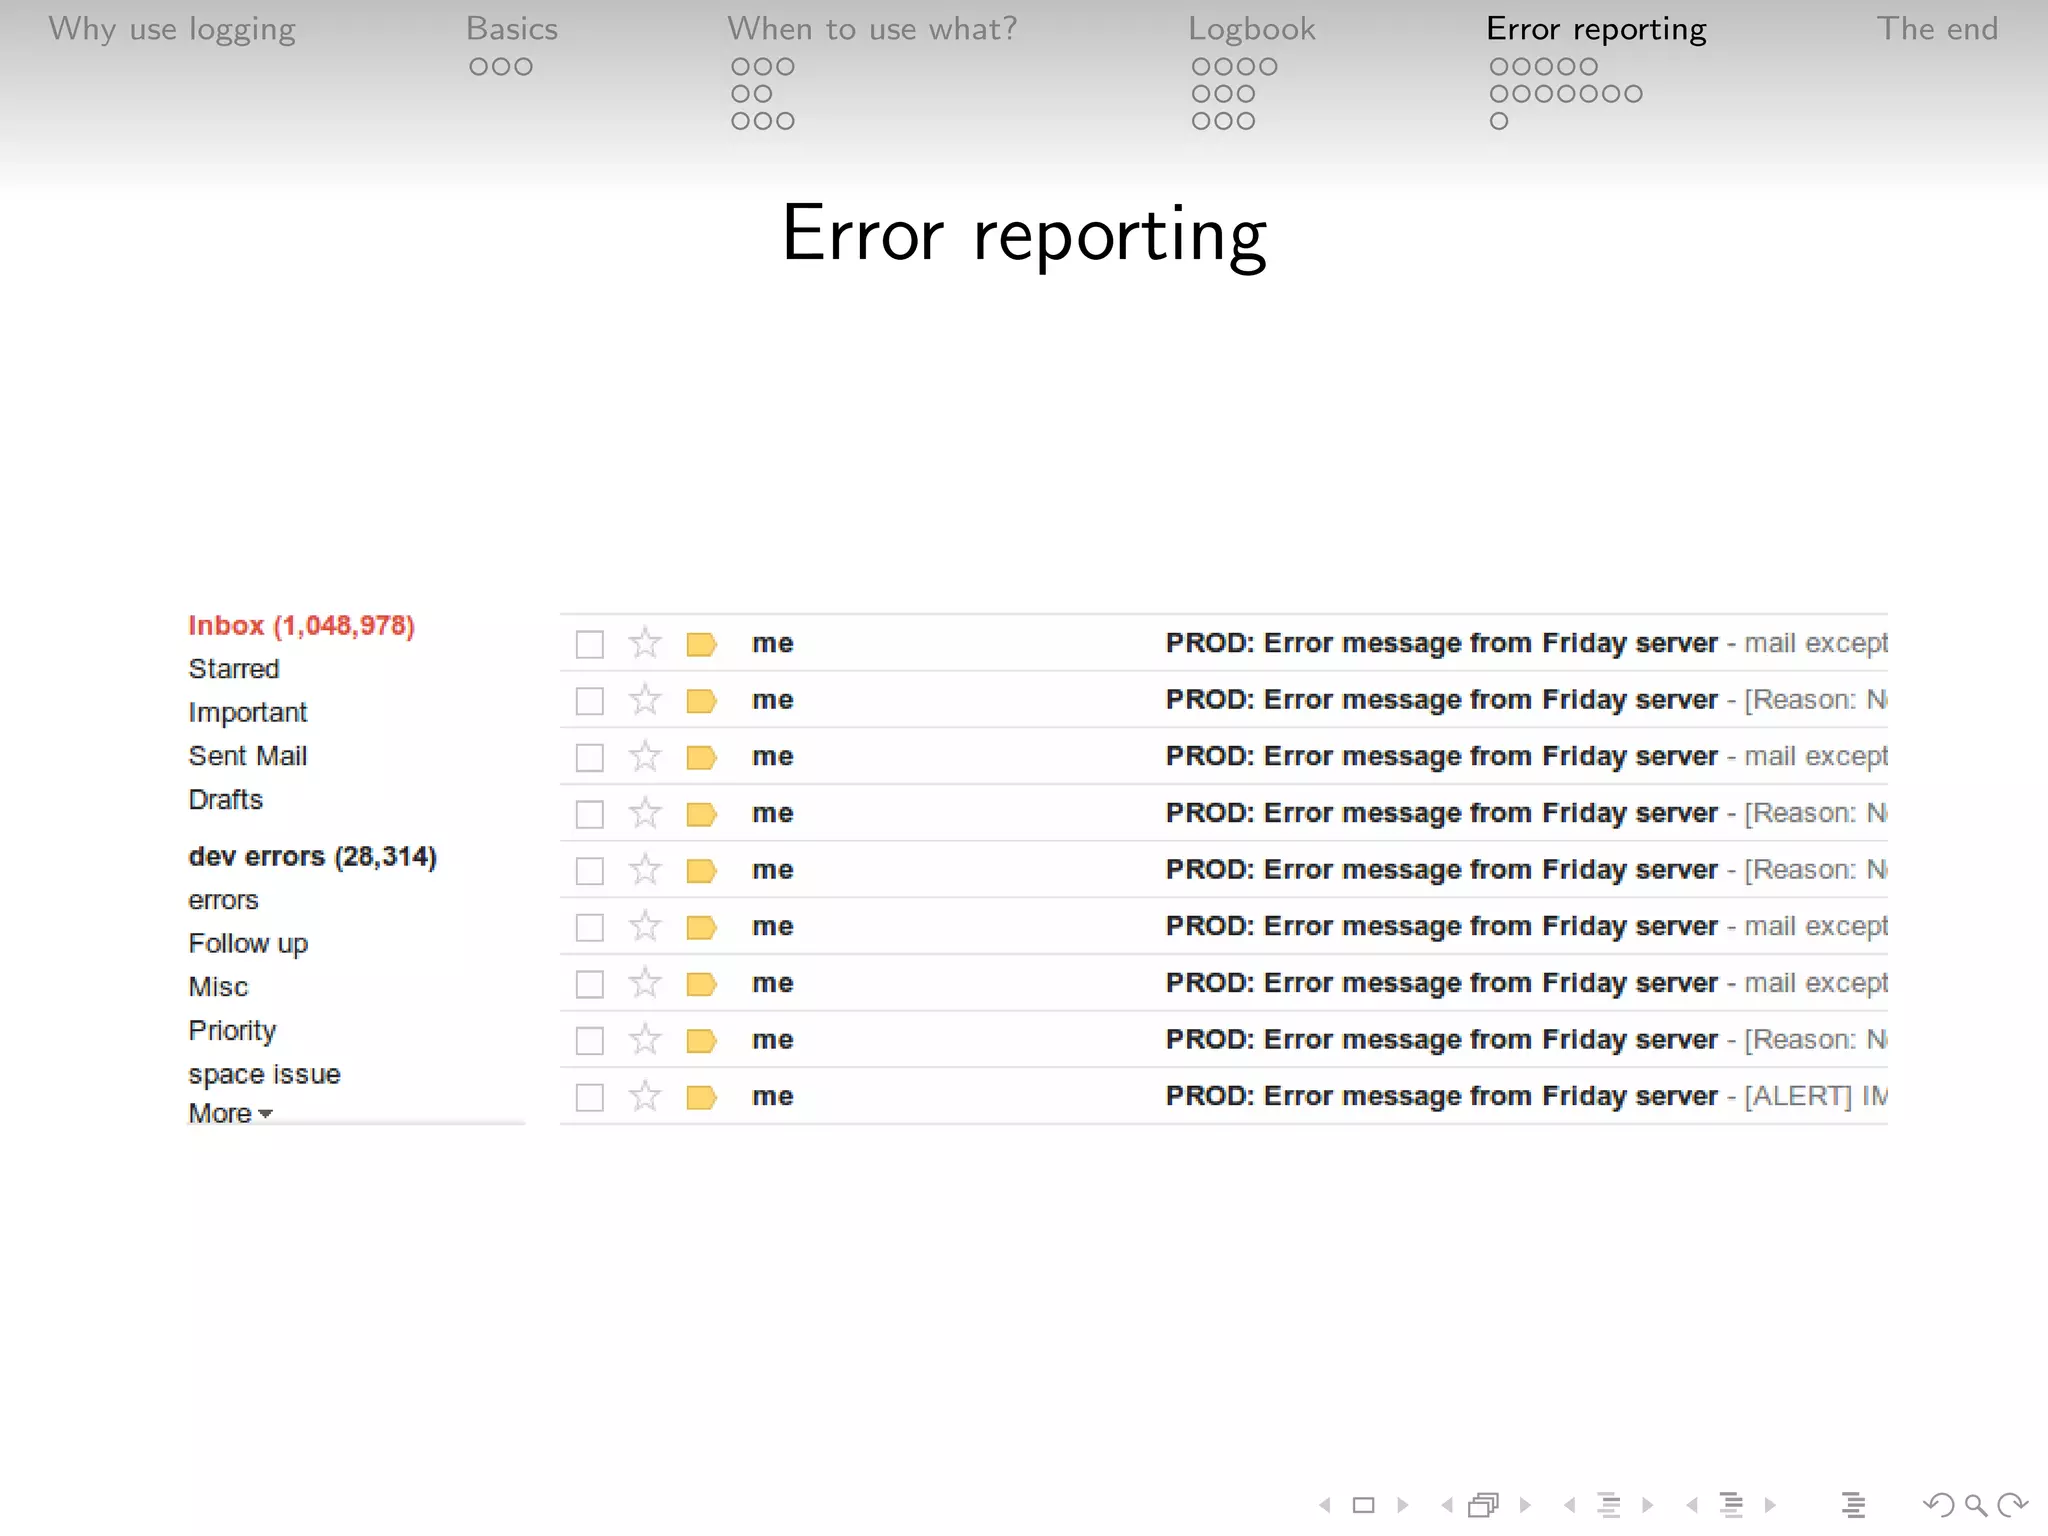Click the magnifier search icon at bottom right

[1975, 1505]
